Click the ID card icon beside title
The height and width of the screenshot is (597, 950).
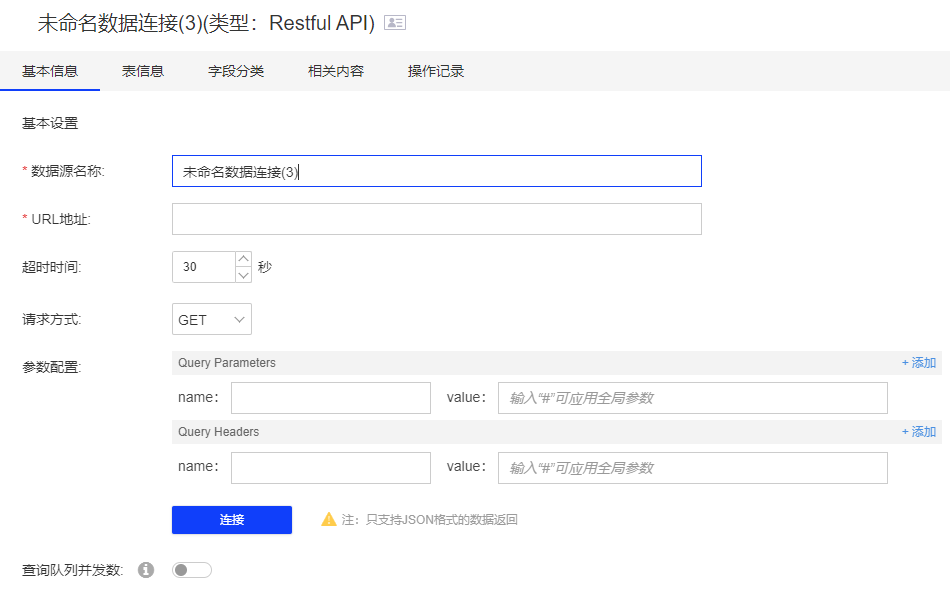click(x=395, y=23)
